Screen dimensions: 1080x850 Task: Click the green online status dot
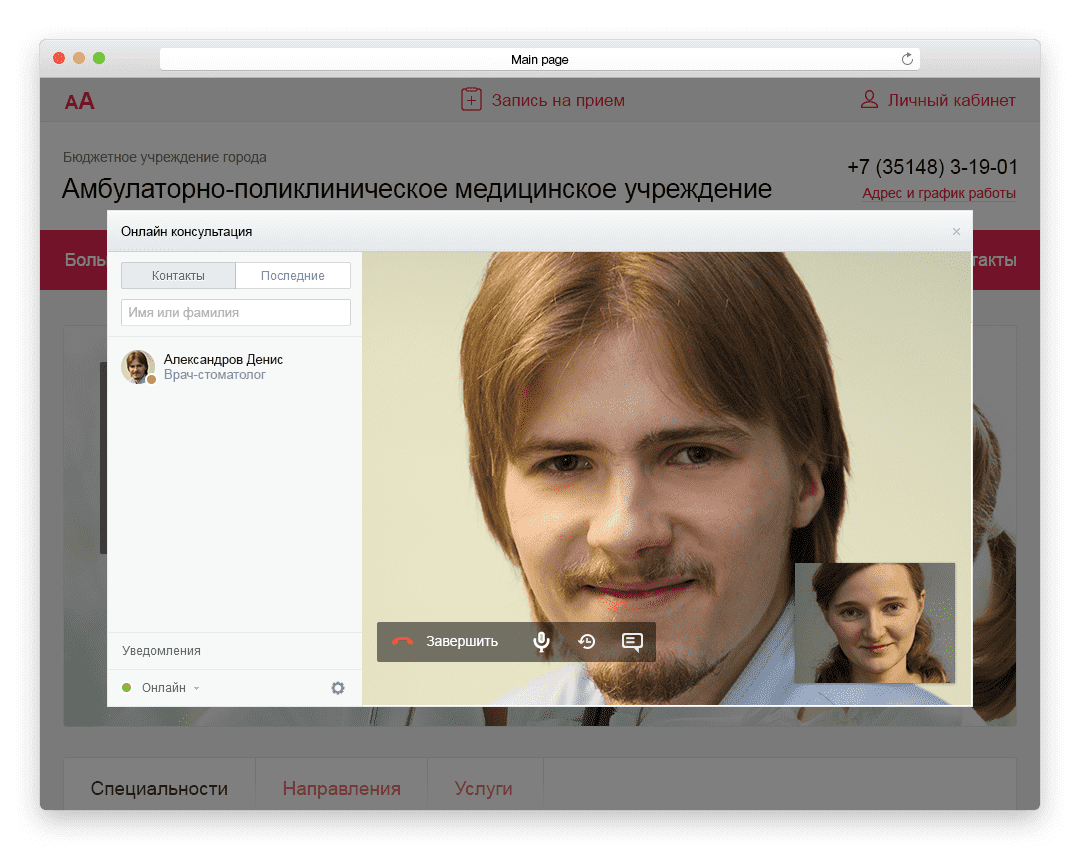click(127, 687)
